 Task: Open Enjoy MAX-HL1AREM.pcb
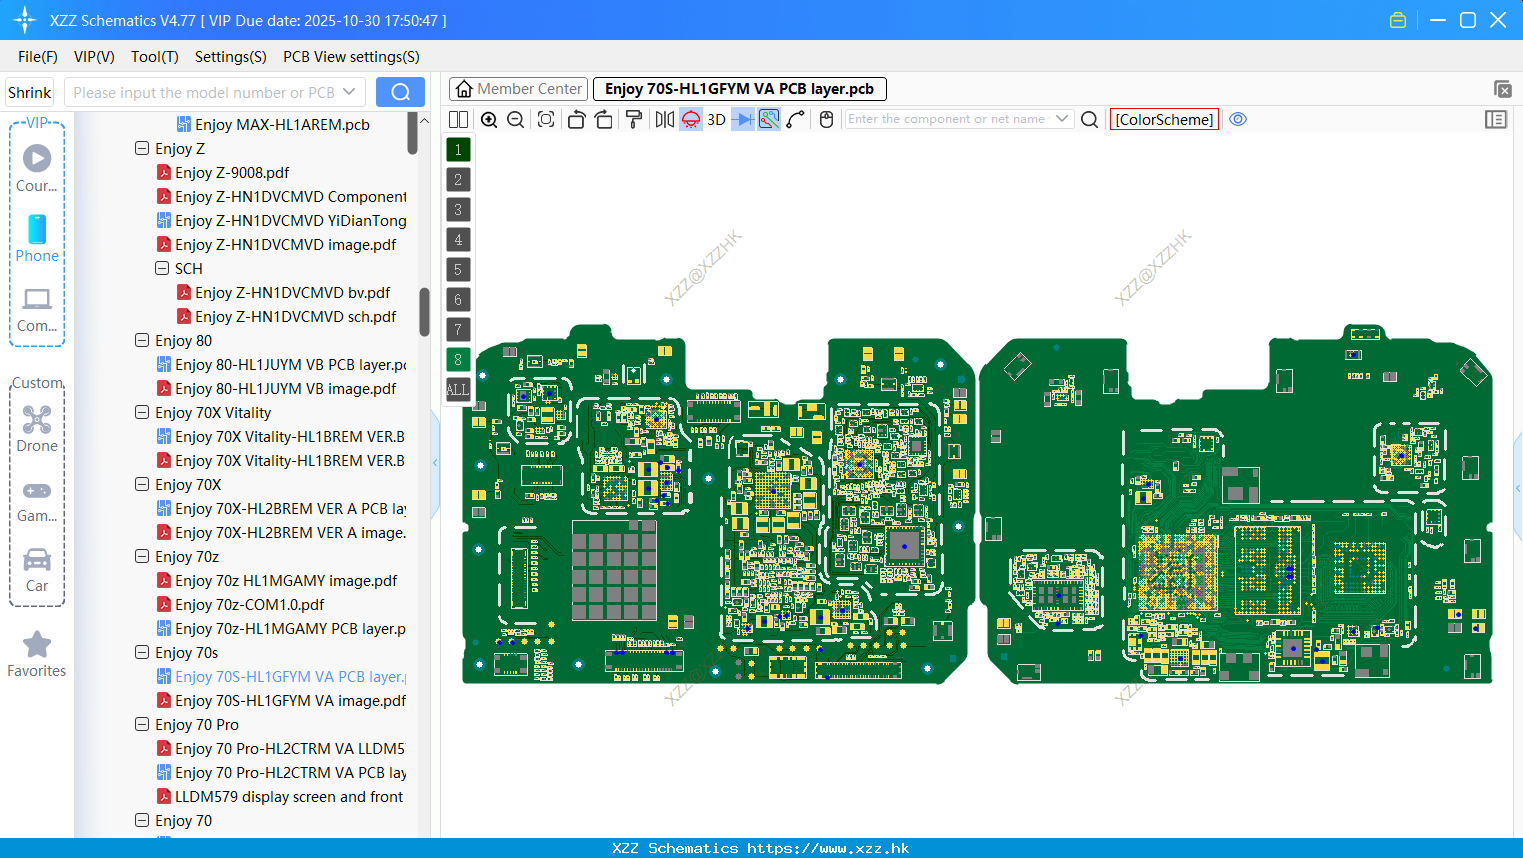282,124
